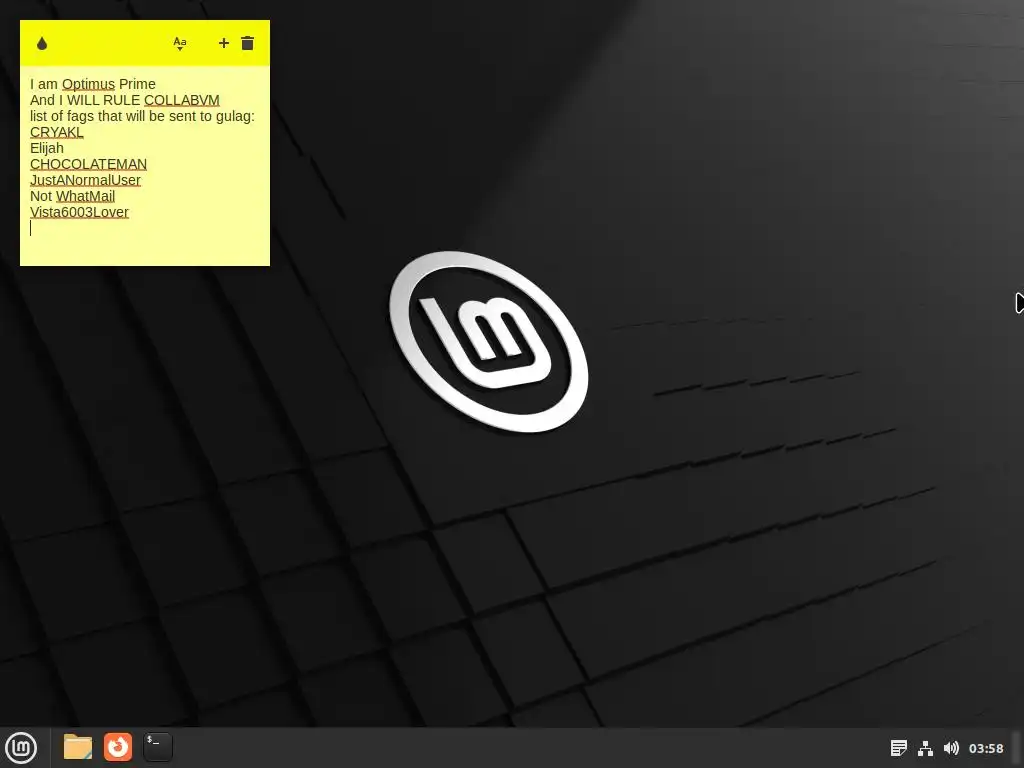
Task: Open the text formatting menu on sticky note
Action: (180, 43)
